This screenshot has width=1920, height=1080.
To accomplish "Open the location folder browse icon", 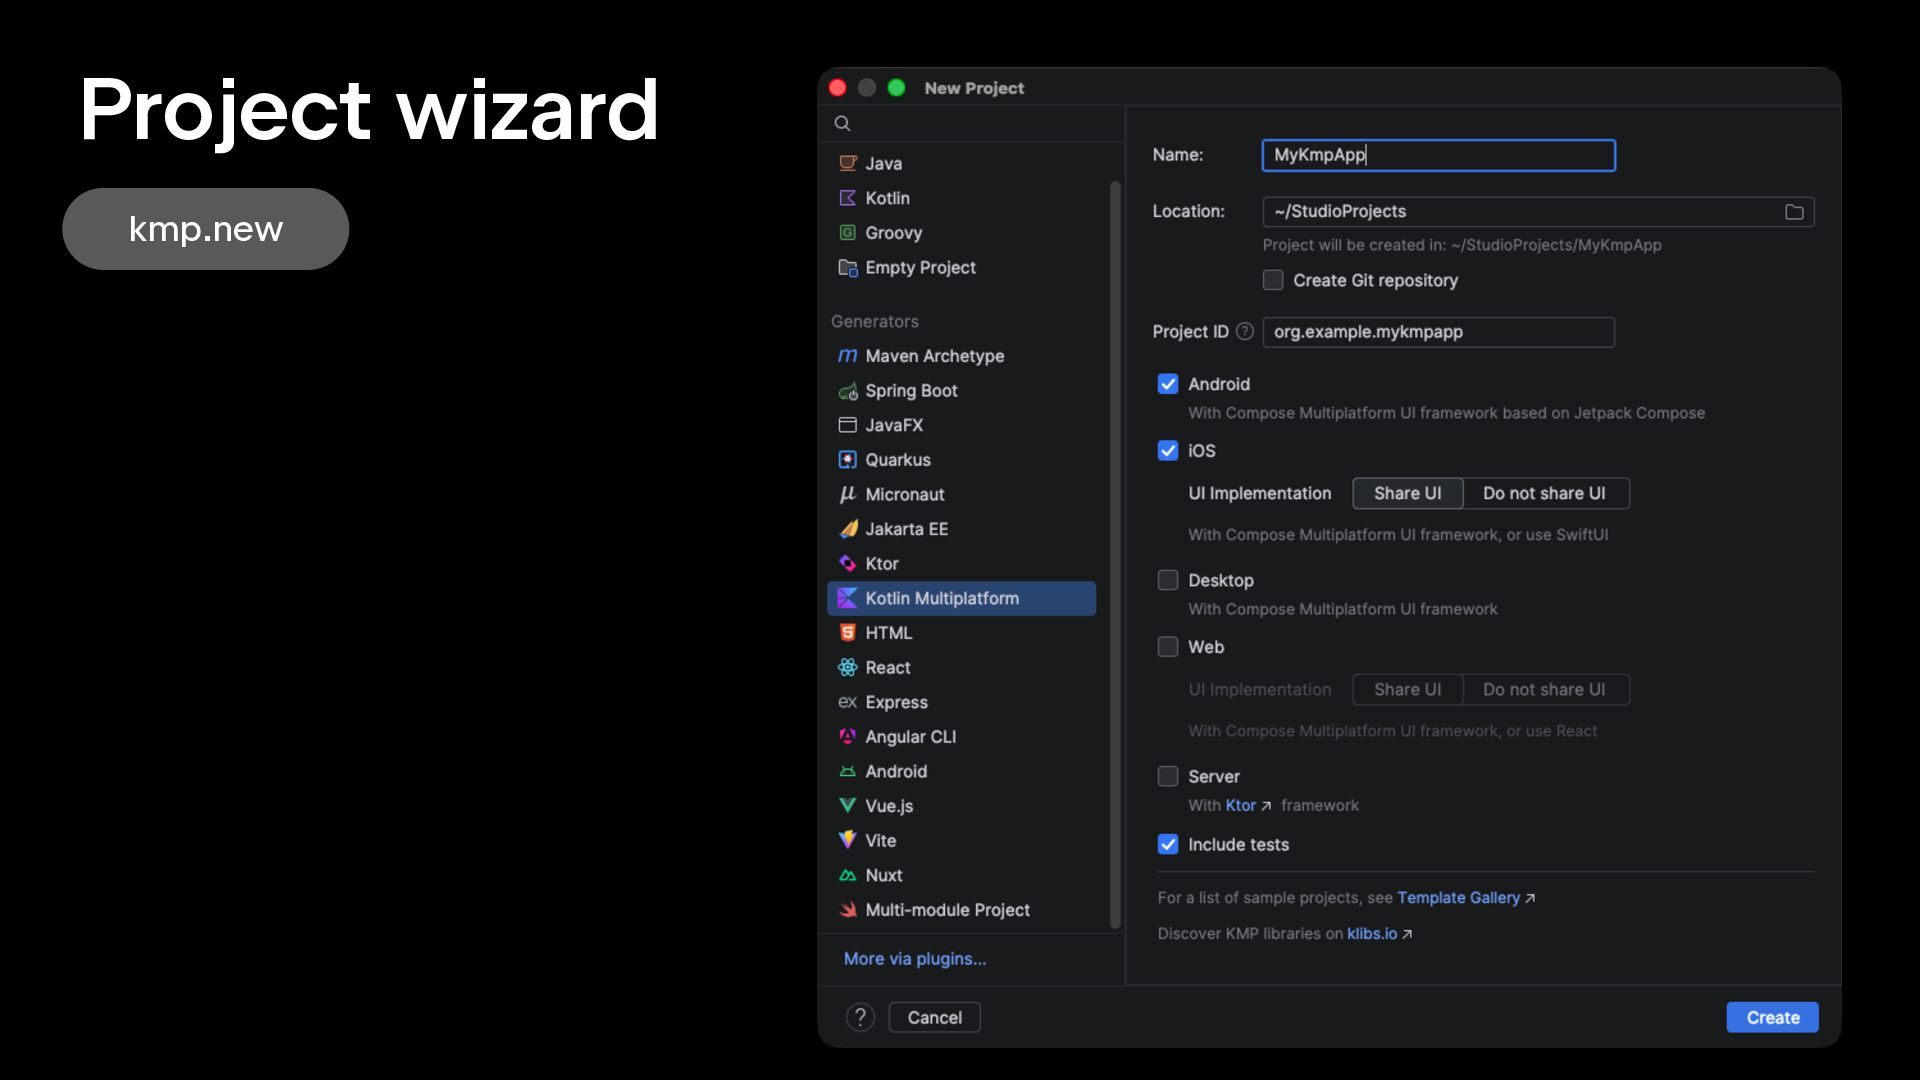I will [x=1795, y=212].
